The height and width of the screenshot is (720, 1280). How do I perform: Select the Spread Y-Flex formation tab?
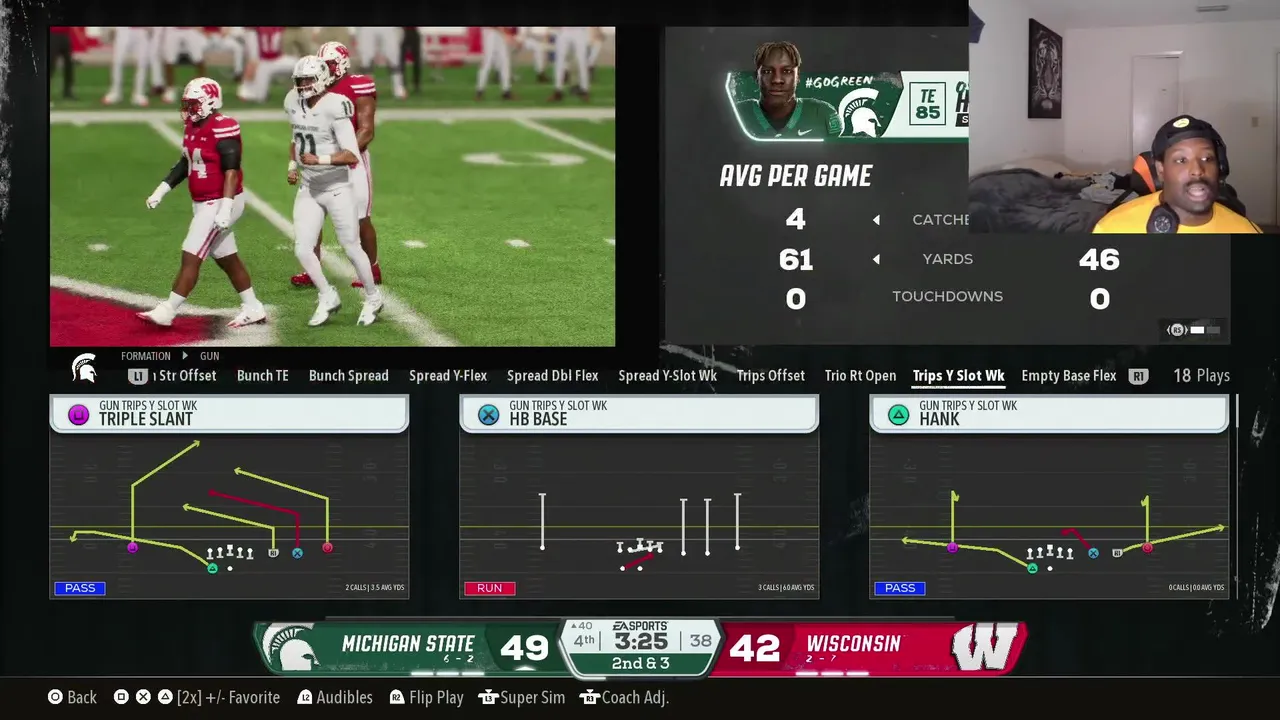(x=448, y=376)
